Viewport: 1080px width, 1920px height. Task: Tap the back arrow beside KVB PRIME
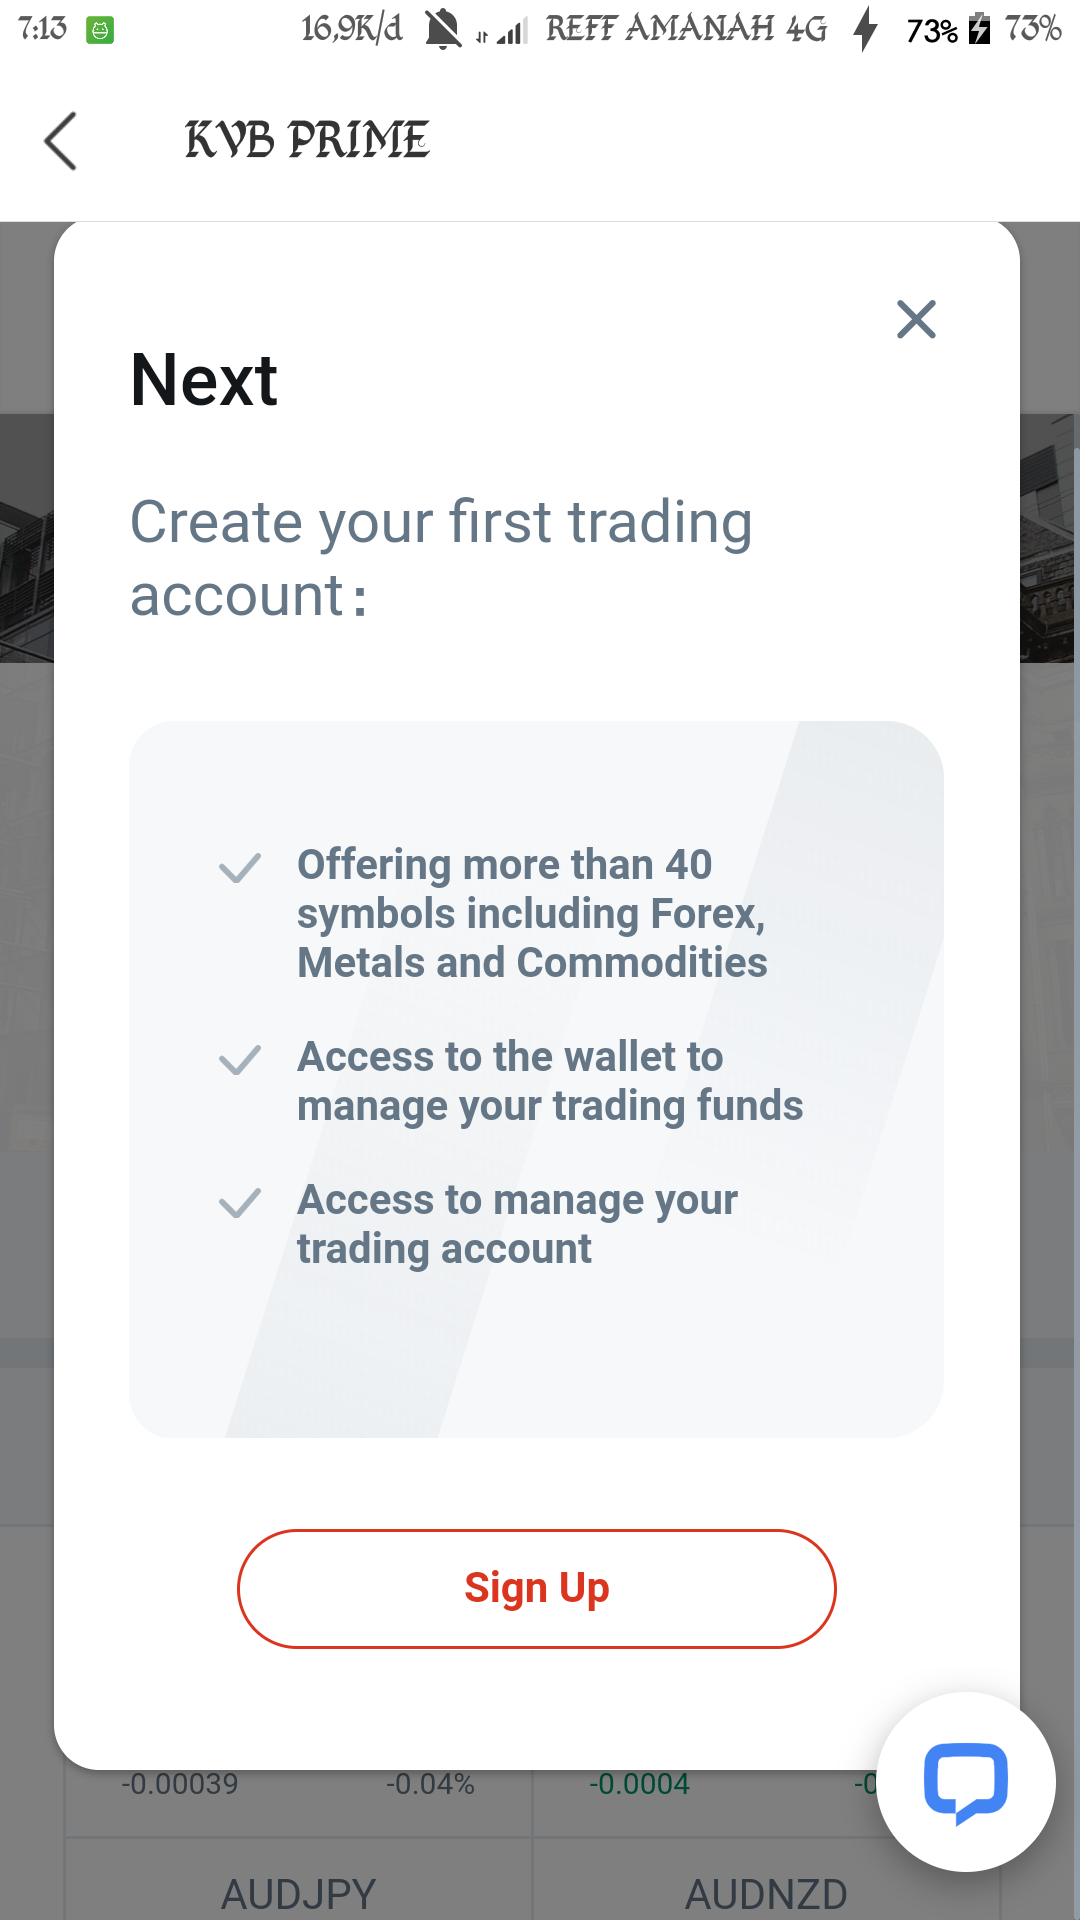61,141
